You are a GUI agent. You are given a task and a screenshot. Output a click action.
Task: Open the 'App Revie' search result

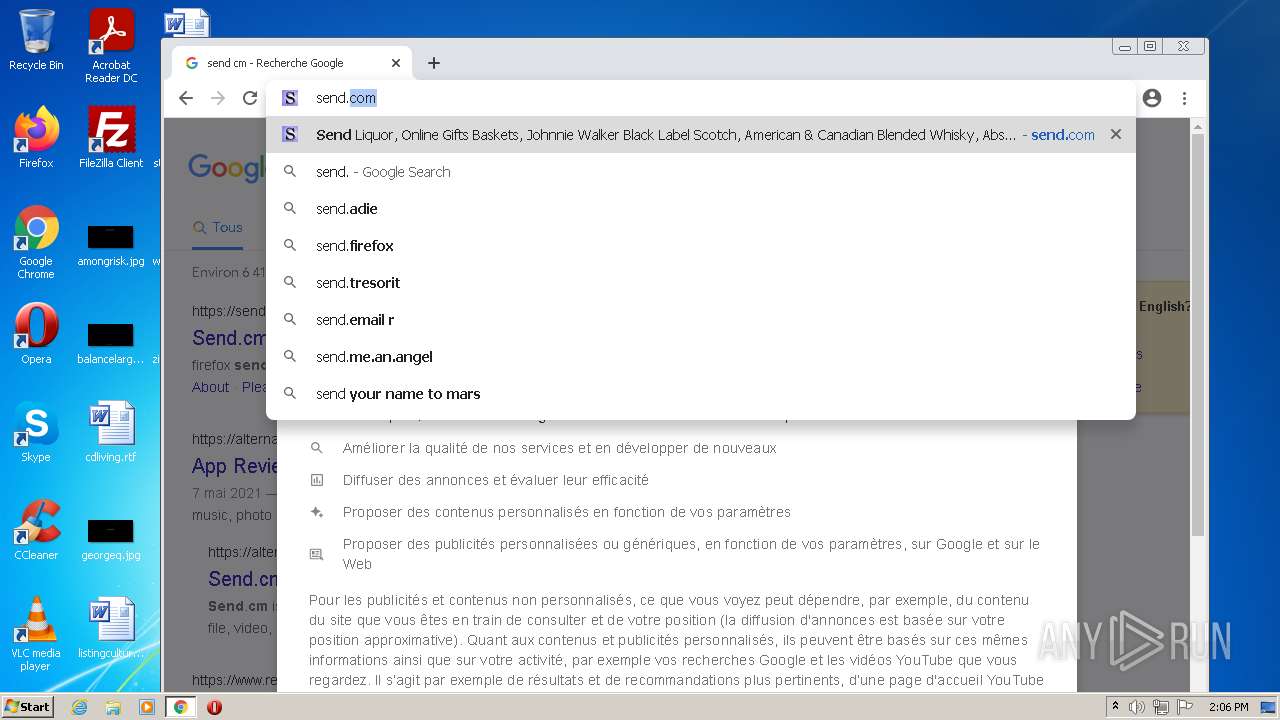click(234, 466)
